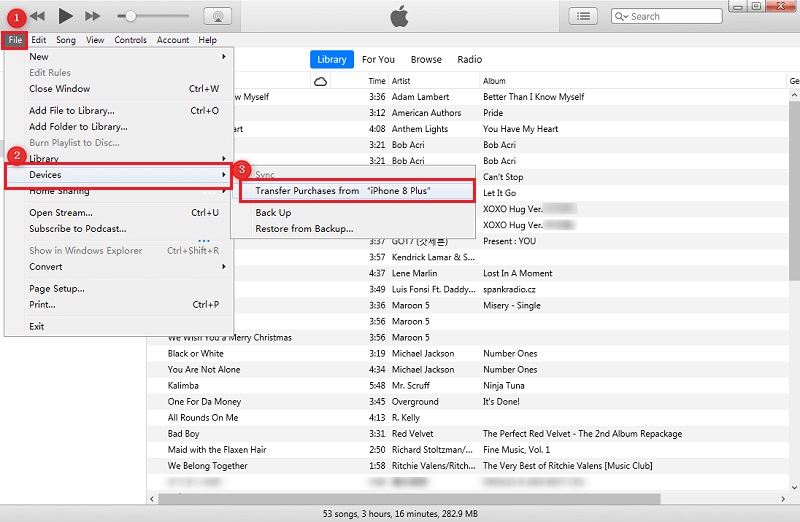Select Maroon 5 Misery - Single row
This screenshot has width=800, height=522.
pos(510,306)
